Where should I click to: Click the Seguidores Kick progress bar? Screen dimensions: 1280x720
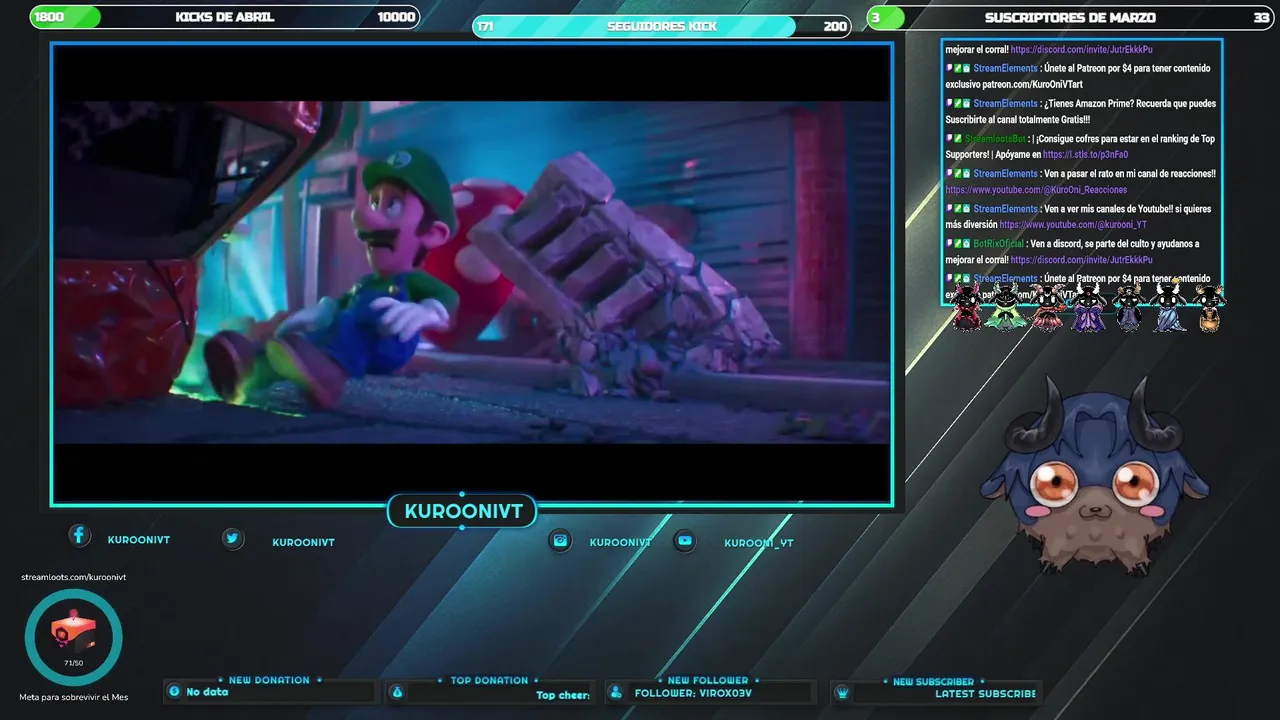[x=661, y=26]
